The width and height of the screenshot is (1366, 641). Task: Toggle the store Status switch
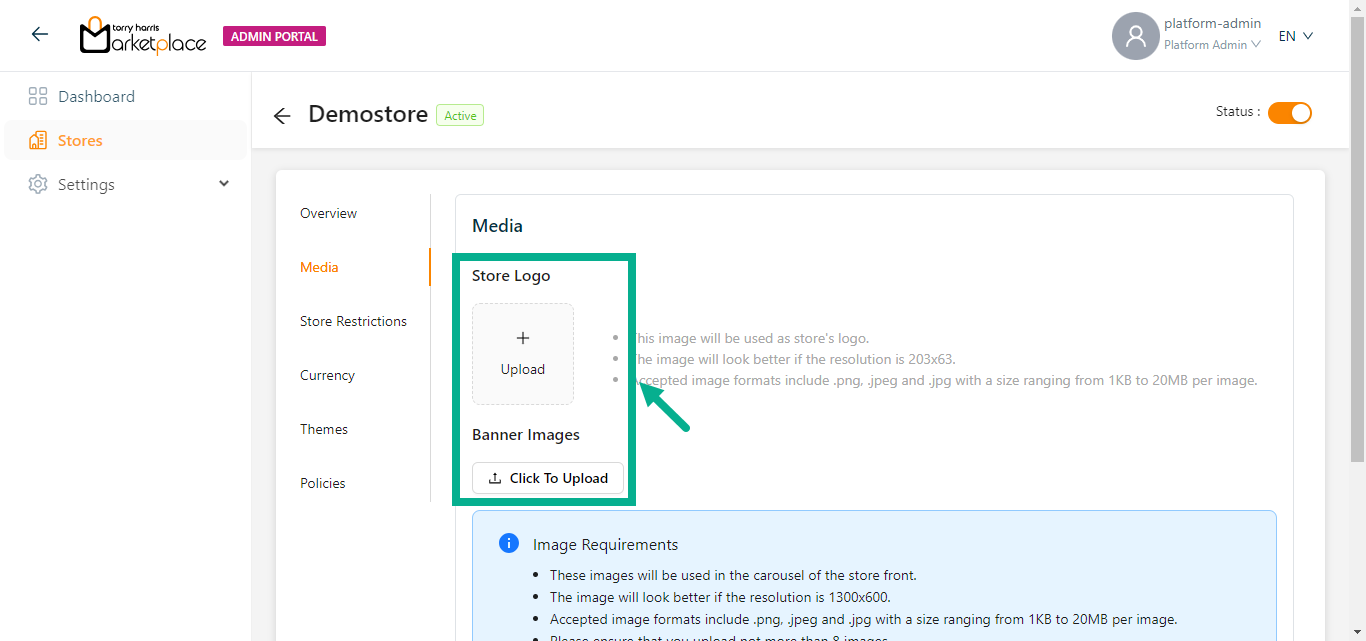click(x=1289, y=113)
